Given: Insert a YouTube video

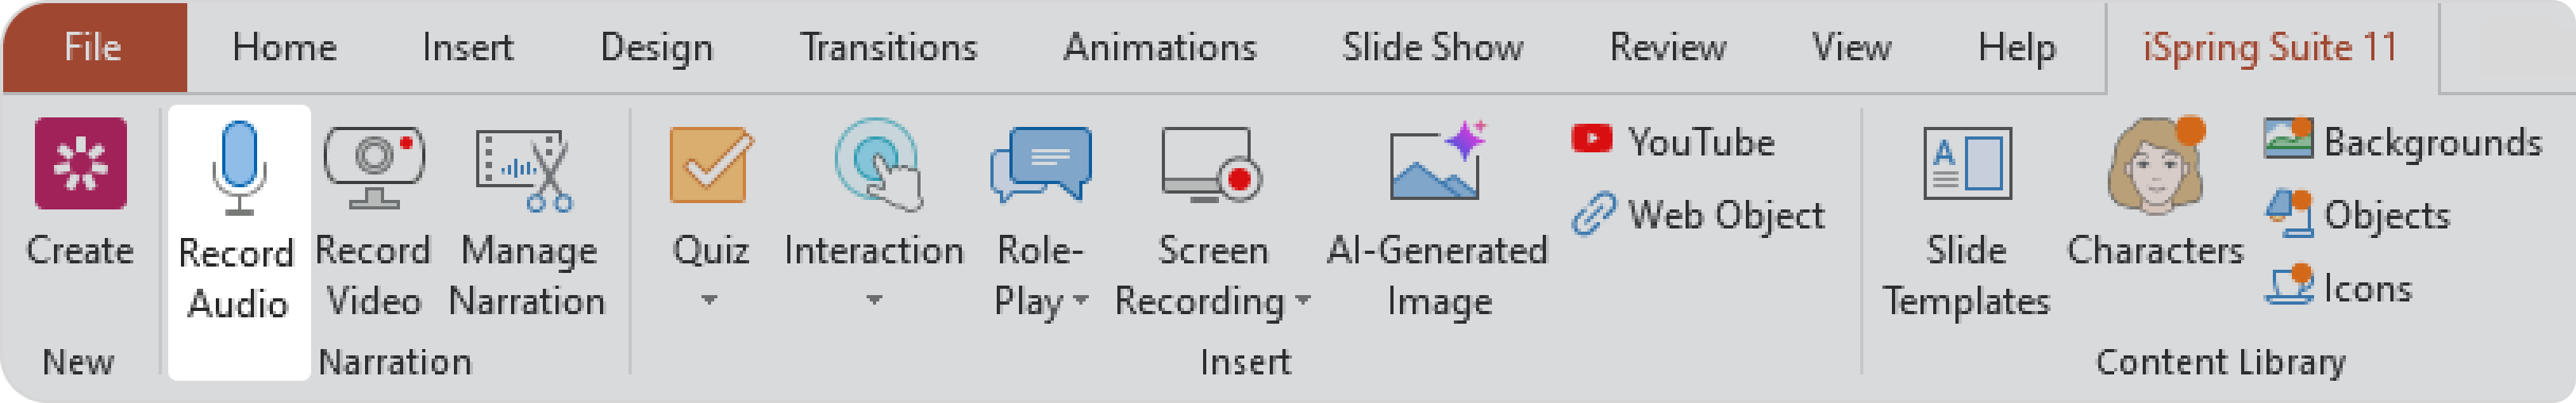Looking at the screenshot, I should (x=1674, y=142).
